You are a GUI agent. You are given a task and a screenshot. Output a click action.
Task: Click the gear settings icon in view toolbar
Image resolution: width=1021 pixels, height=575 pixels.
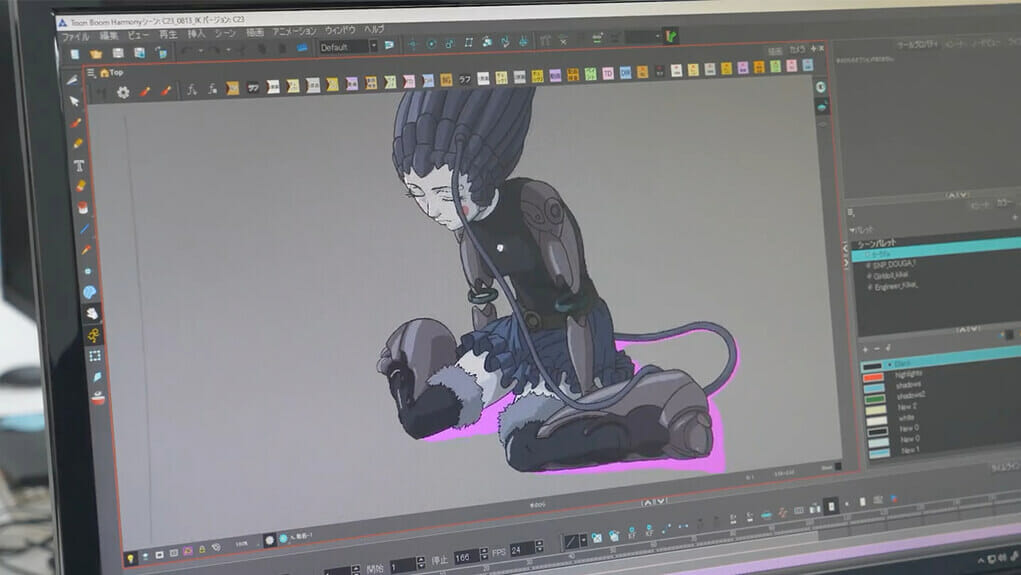pos(122,93)
